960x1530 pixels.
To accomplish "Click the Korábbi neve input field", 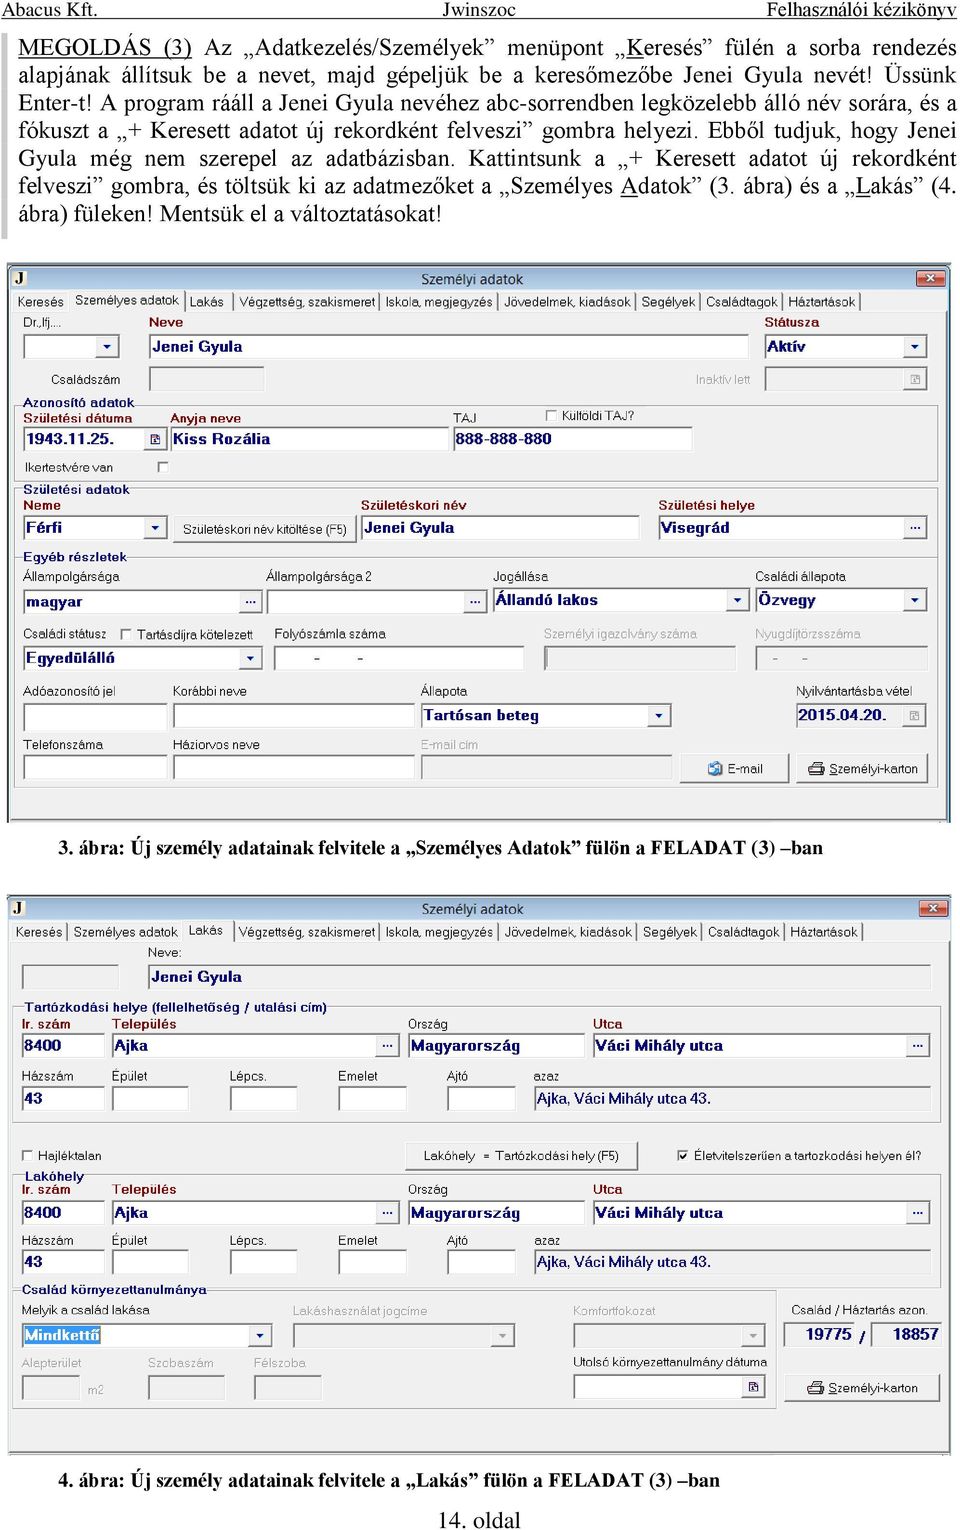I will point(293,716).
